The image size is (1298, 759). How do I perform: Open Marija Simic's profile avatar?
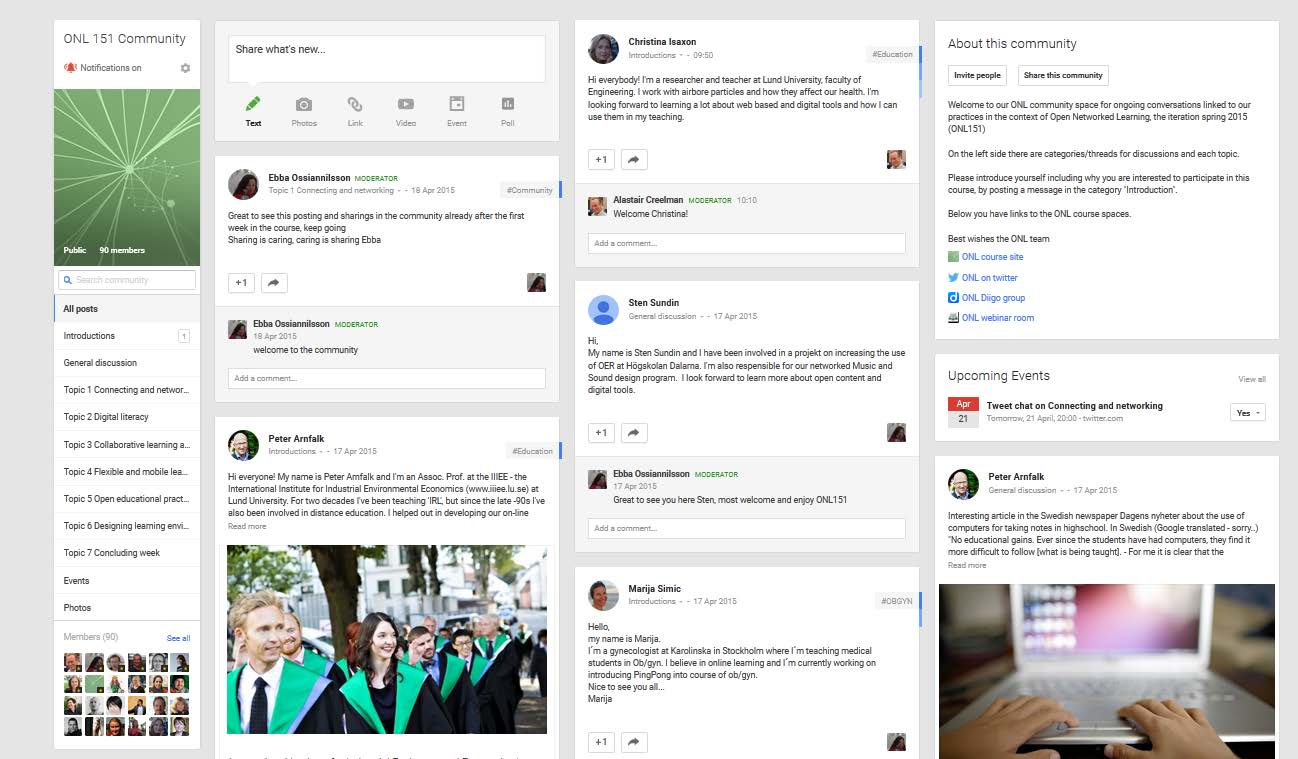(603, 595)
